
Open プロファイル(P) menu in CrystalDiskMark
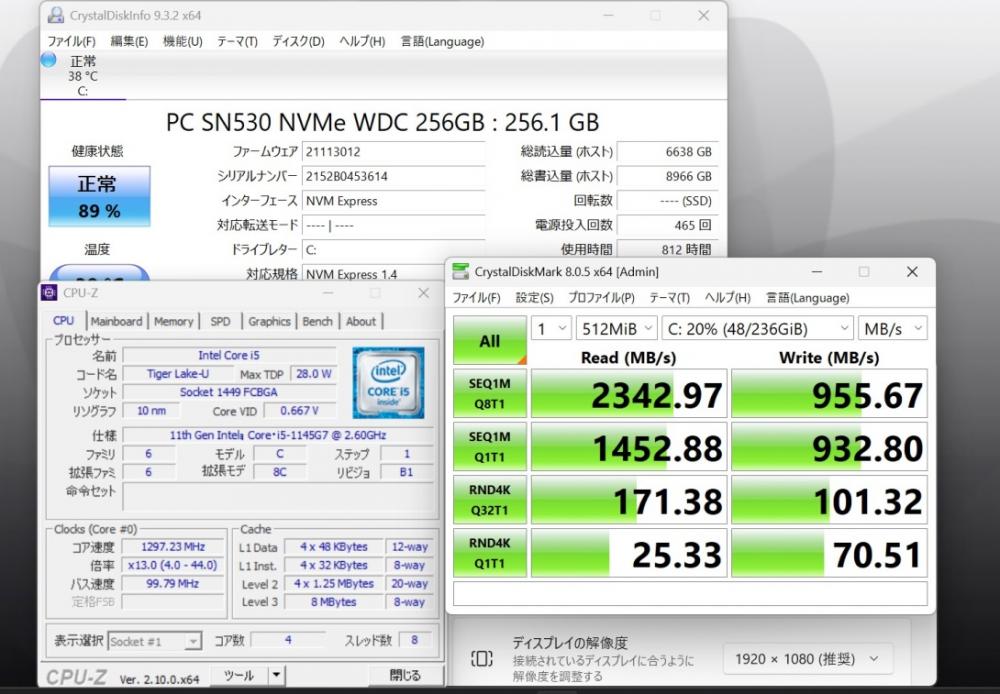tap(601, 298)
